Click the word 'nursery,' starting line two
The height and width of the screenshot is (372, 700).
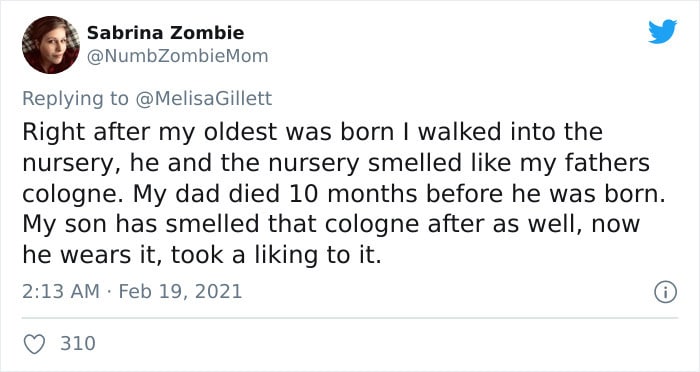point(72,164)
